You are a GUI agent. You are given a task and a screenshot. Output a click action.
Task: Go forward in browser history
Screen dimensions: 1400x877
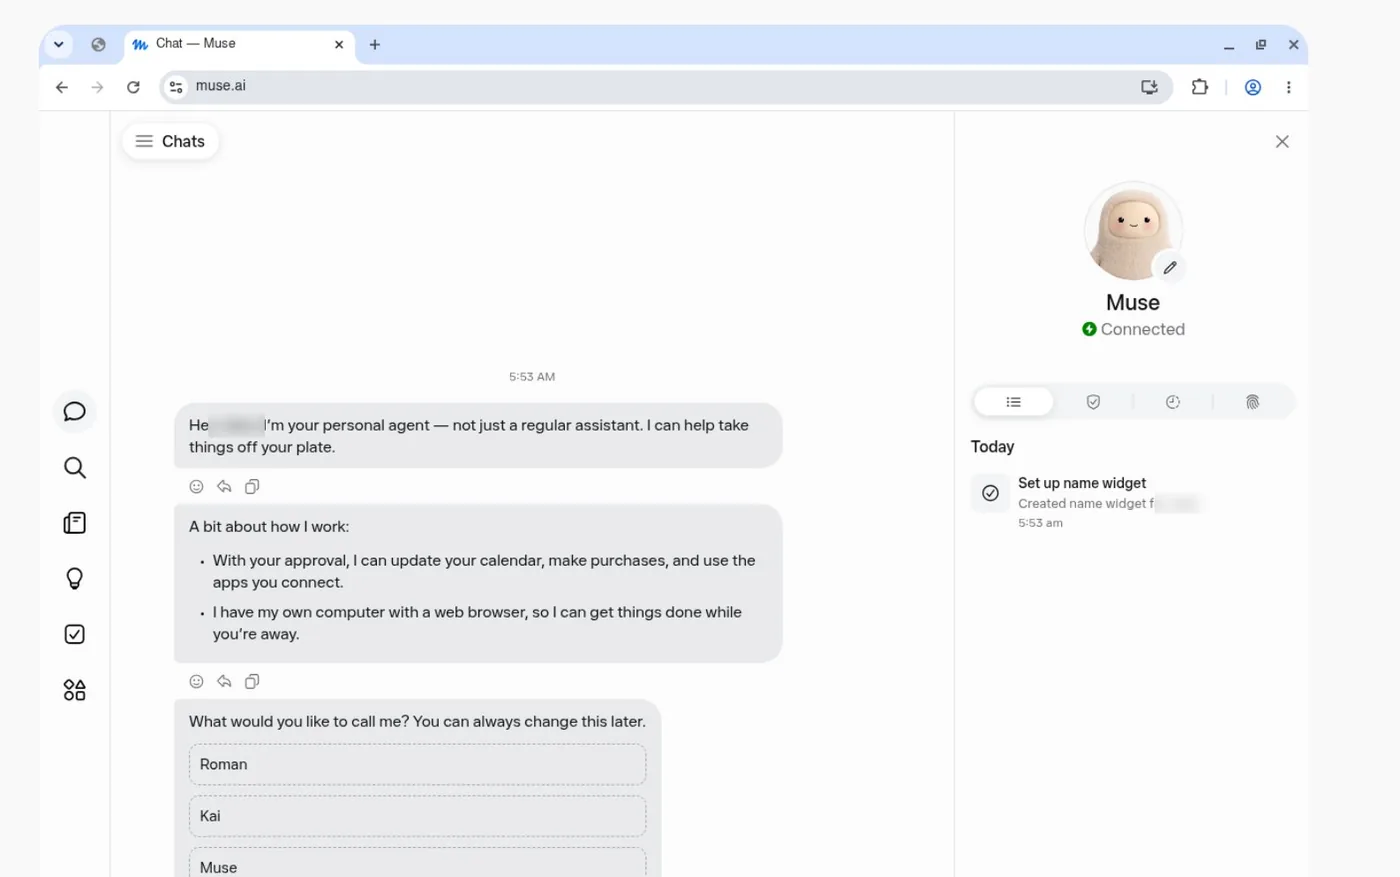(97, 87)
